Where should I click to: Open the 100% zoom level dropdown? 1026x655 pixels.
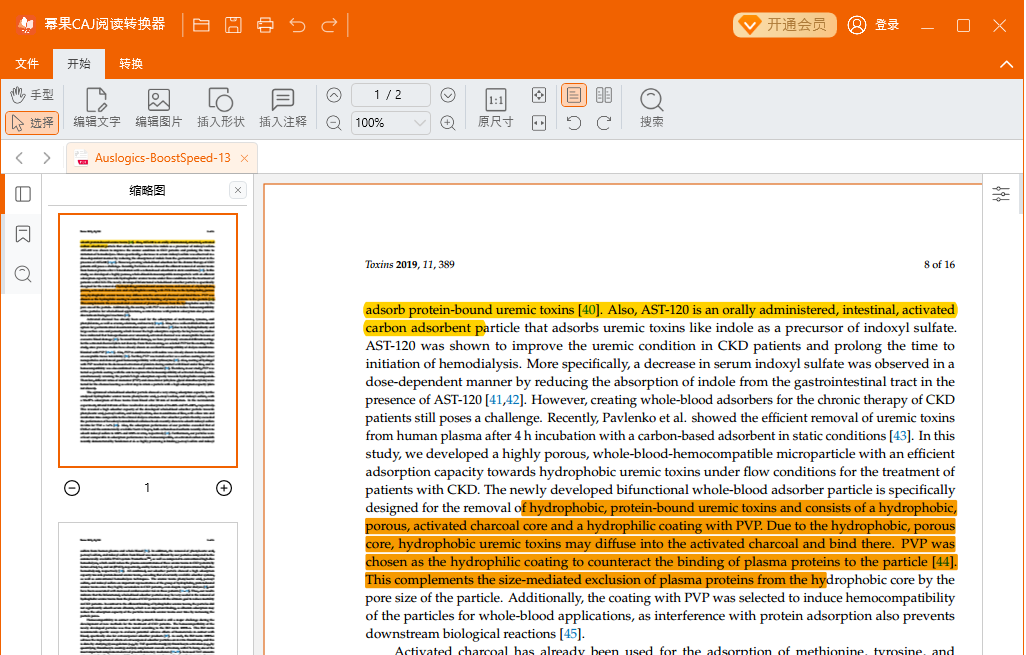420,123
